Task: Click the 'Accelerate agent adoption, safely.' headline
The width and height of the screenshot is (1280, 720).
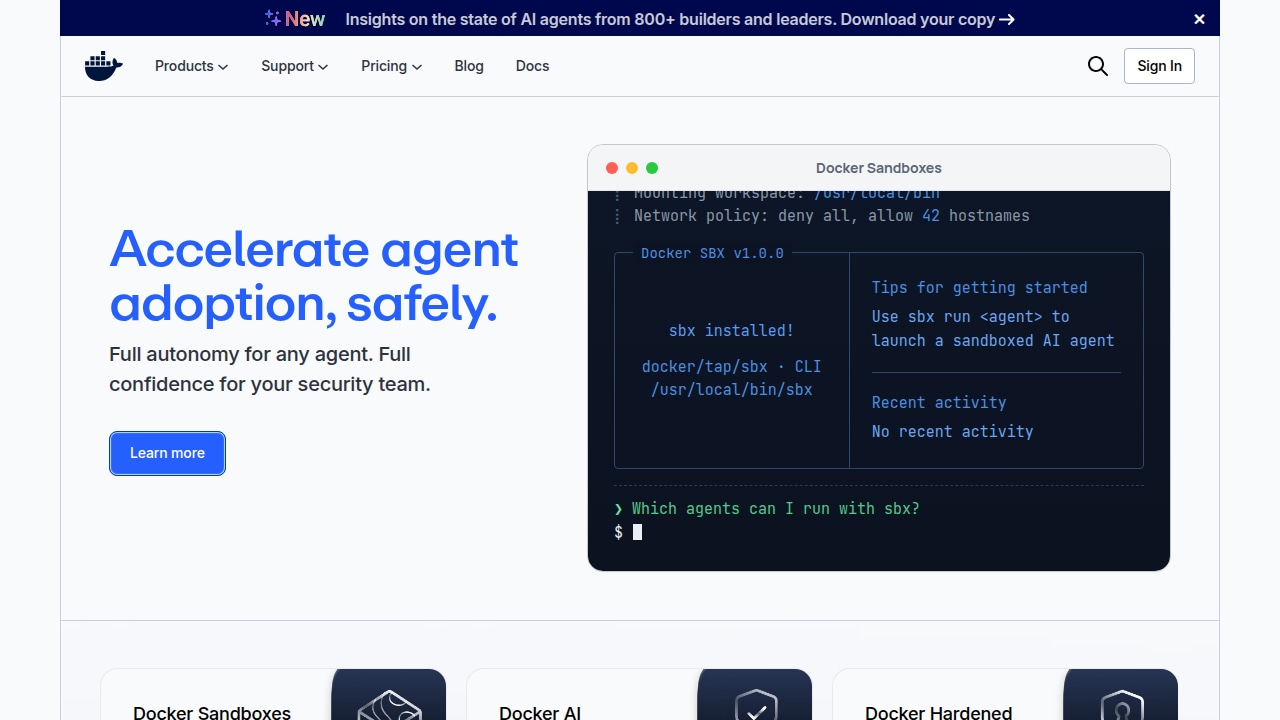Action: point(314,275)
